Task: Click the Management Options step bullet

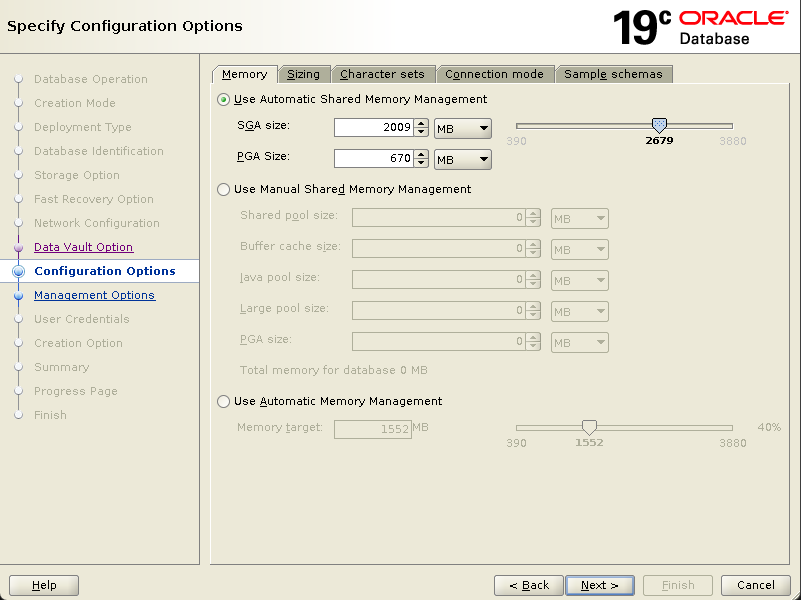Action: point(19,295)
